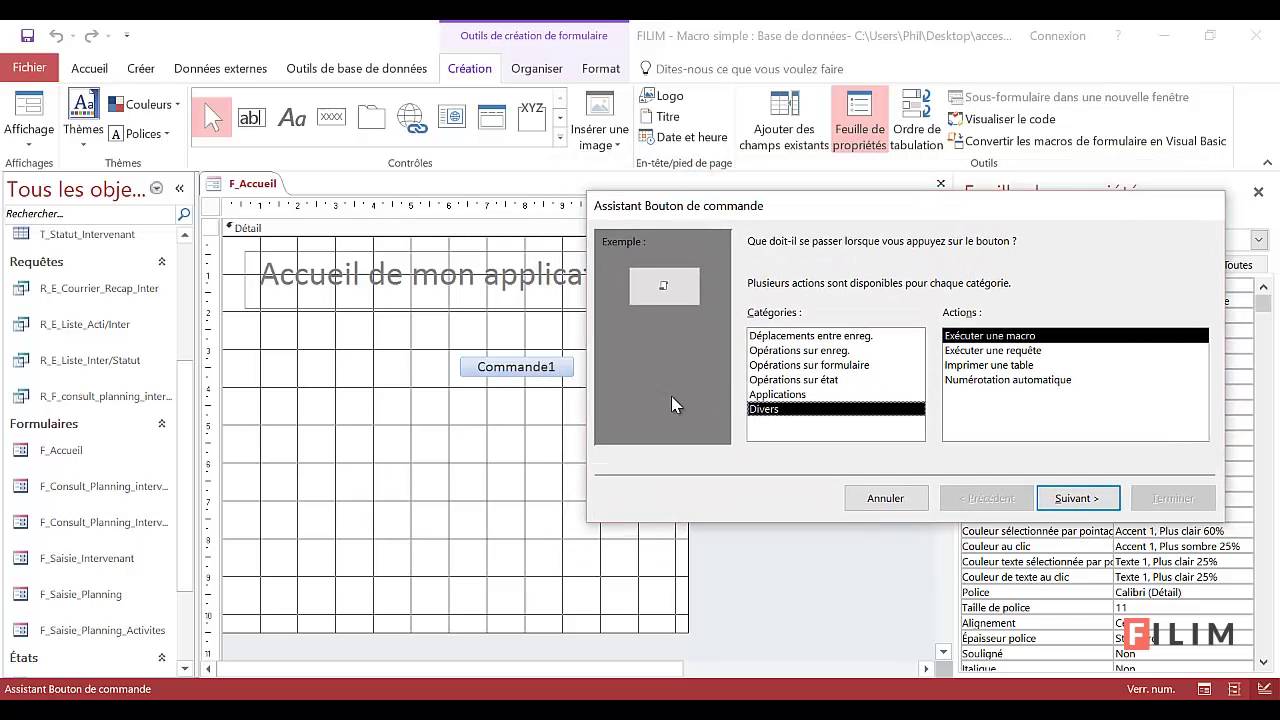Open the Données externes tab
The height and width of the screenshot is (720, 1280).
(x=220, y=69)
